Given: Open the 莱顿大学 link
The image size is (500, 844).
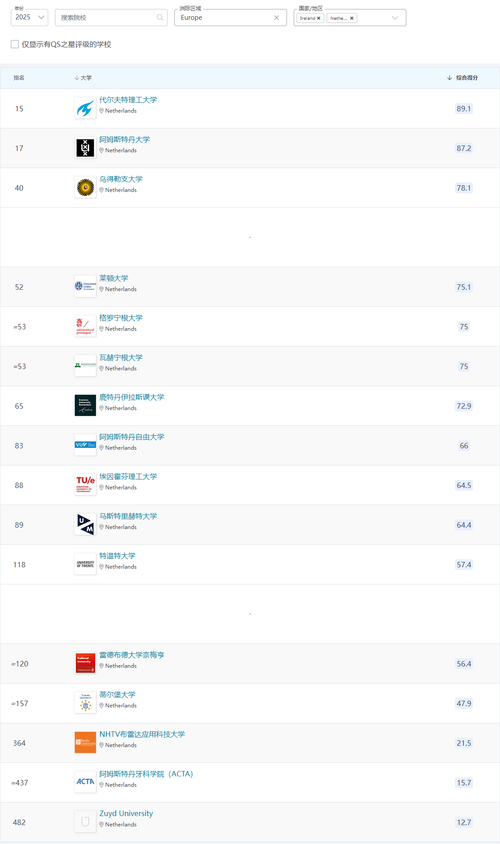Looking at the screenshot, I should pos(114,278).
